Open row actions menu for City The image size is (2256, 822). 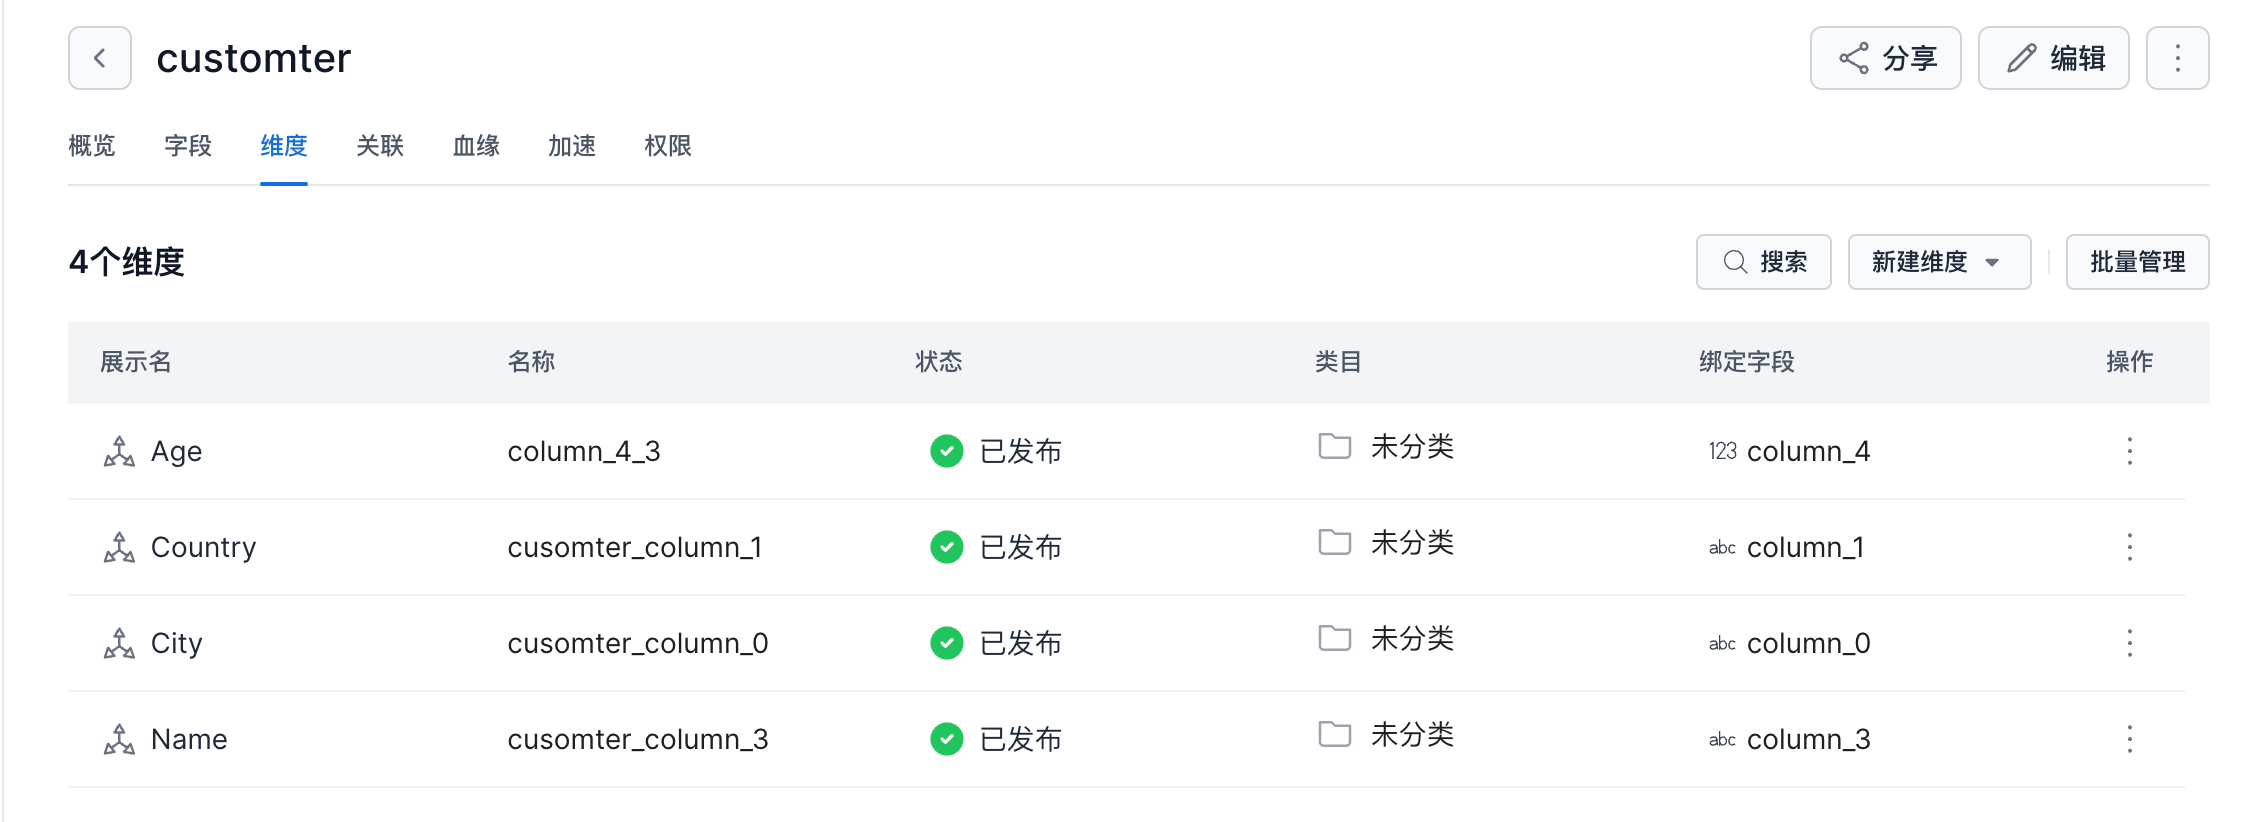[2129, 643]
